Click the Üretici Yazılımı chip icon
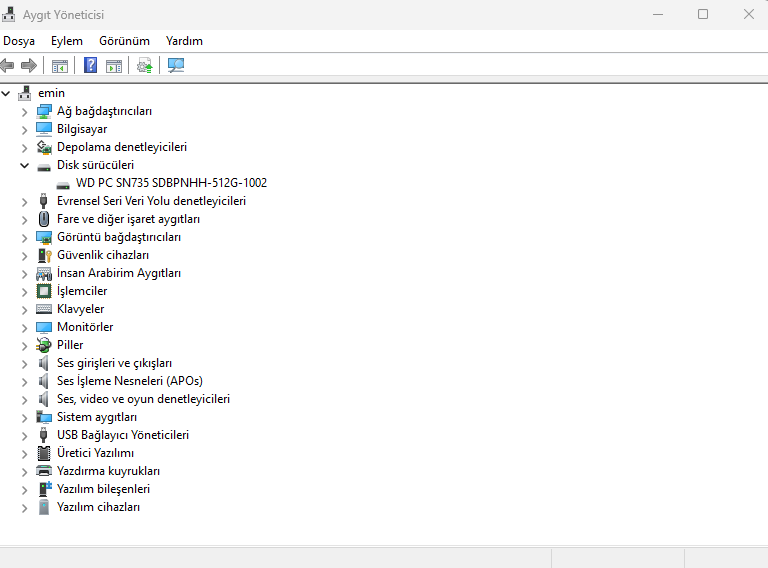Viewport: 768px width, 568px height. pos(44,453)
